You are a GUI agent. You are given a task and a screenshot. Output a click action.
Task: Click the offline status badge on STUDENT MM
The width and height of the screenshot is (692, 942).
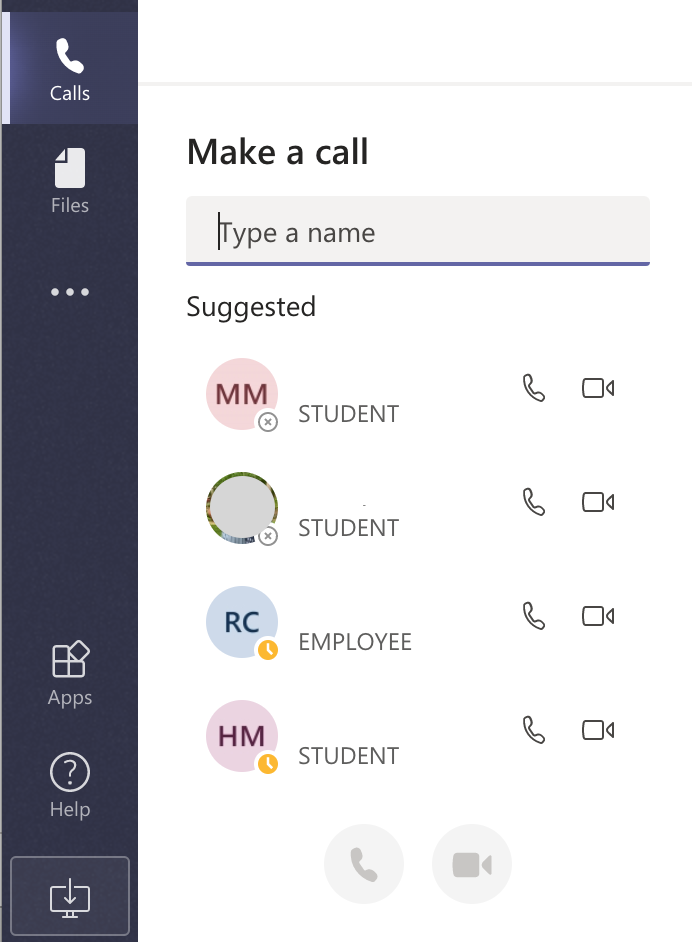[x=267, y=423]
